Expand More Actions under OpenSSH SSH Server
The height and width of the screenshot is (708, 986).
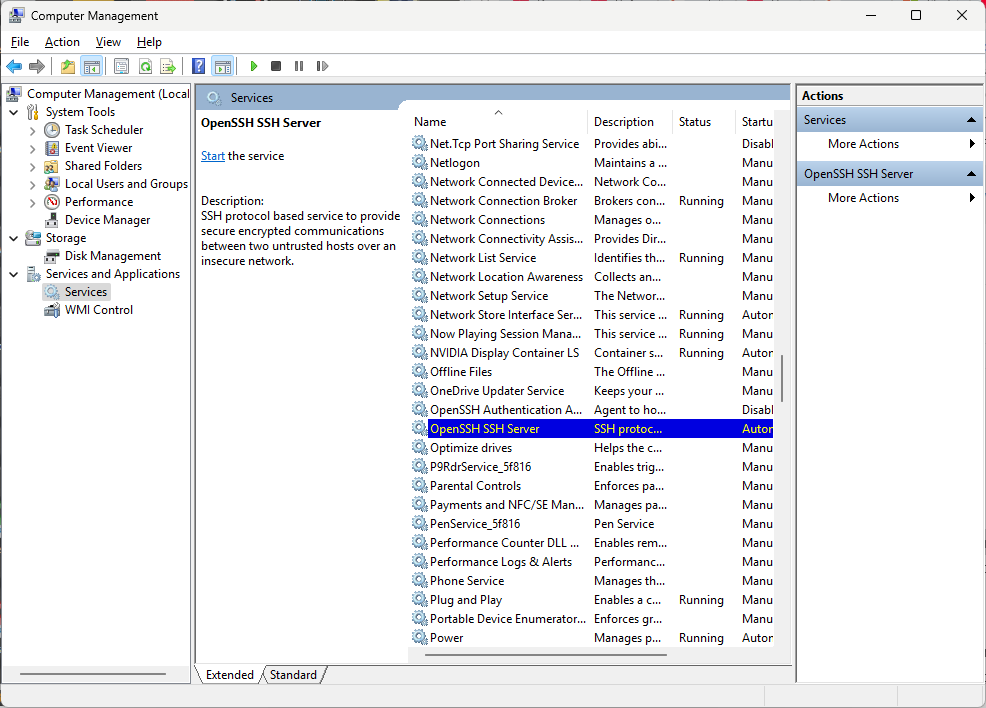pyautogui.click(x=863, y=198)
